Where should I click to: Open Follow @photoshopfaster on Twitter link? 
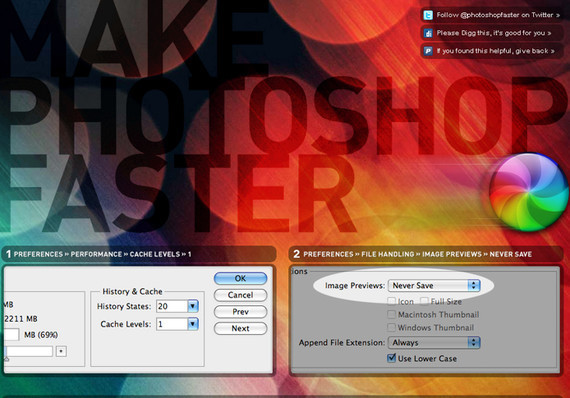click(498, 15)
